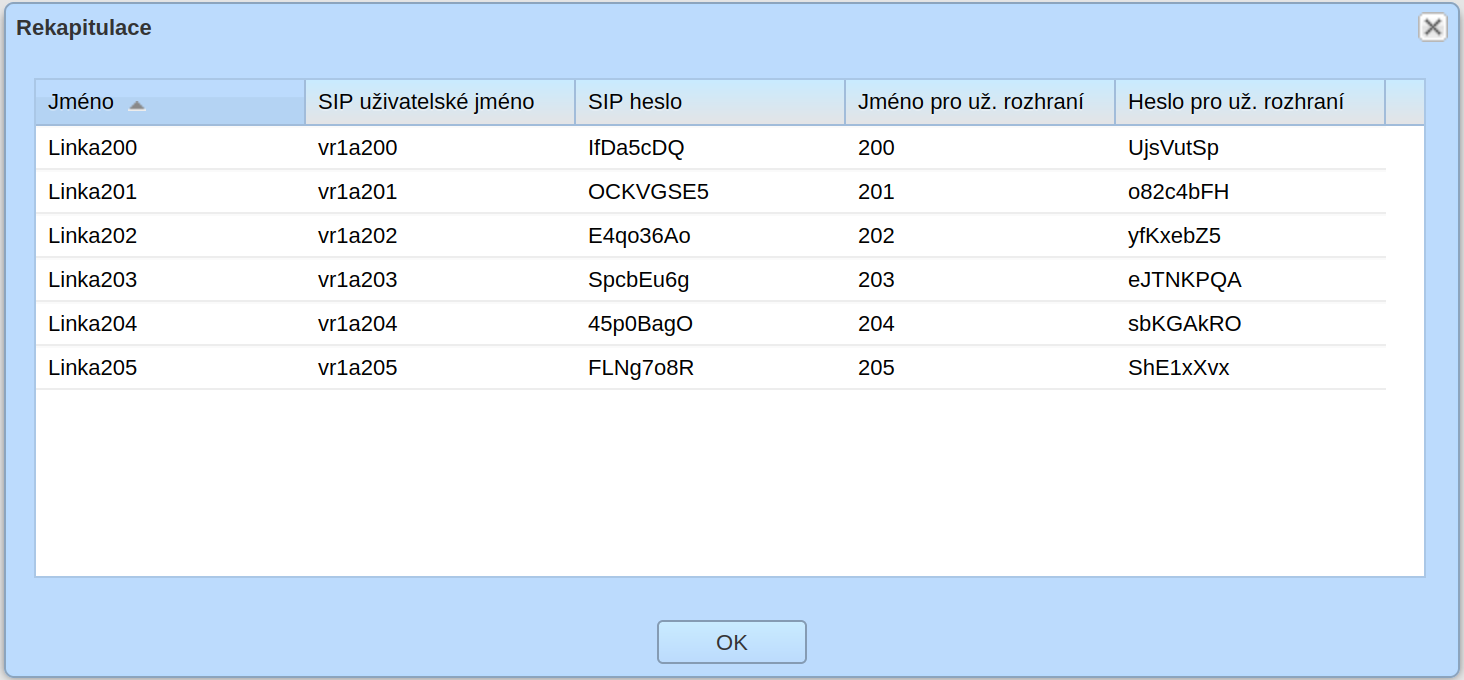Select interface password eJTNKPQA
The height and width of the screenshot is (680, 1464).
click(1185, 280)
